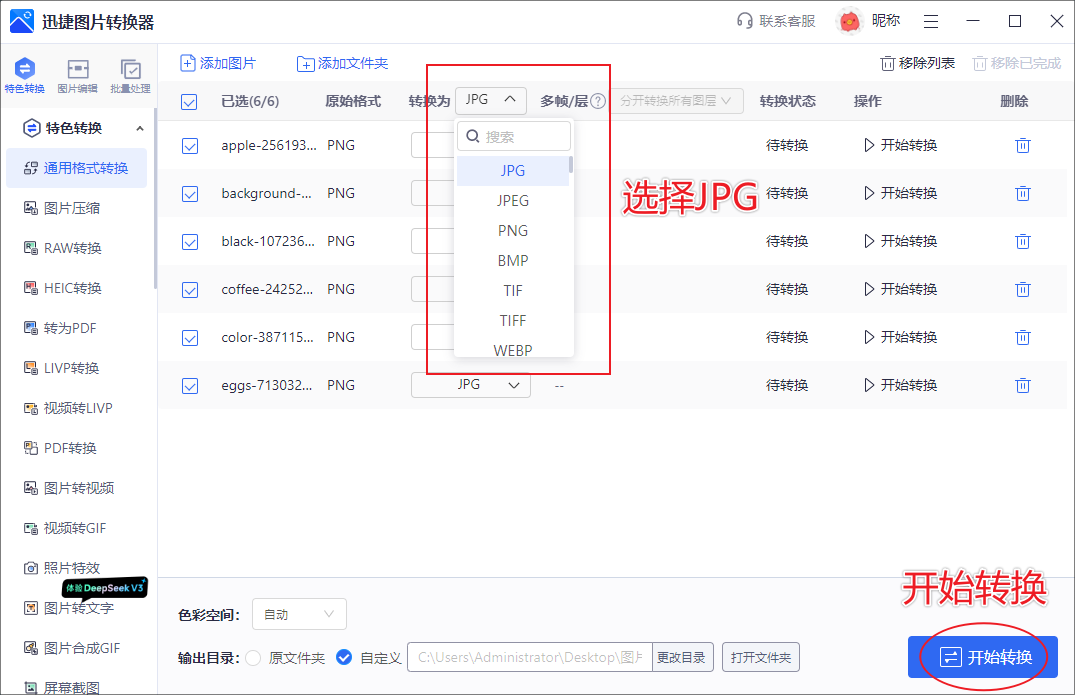The height and width of the screenshot is (695, 1075).
Task: Click the 添加文件夹 button
Action: pyautogui.click(x=342, y=64)
